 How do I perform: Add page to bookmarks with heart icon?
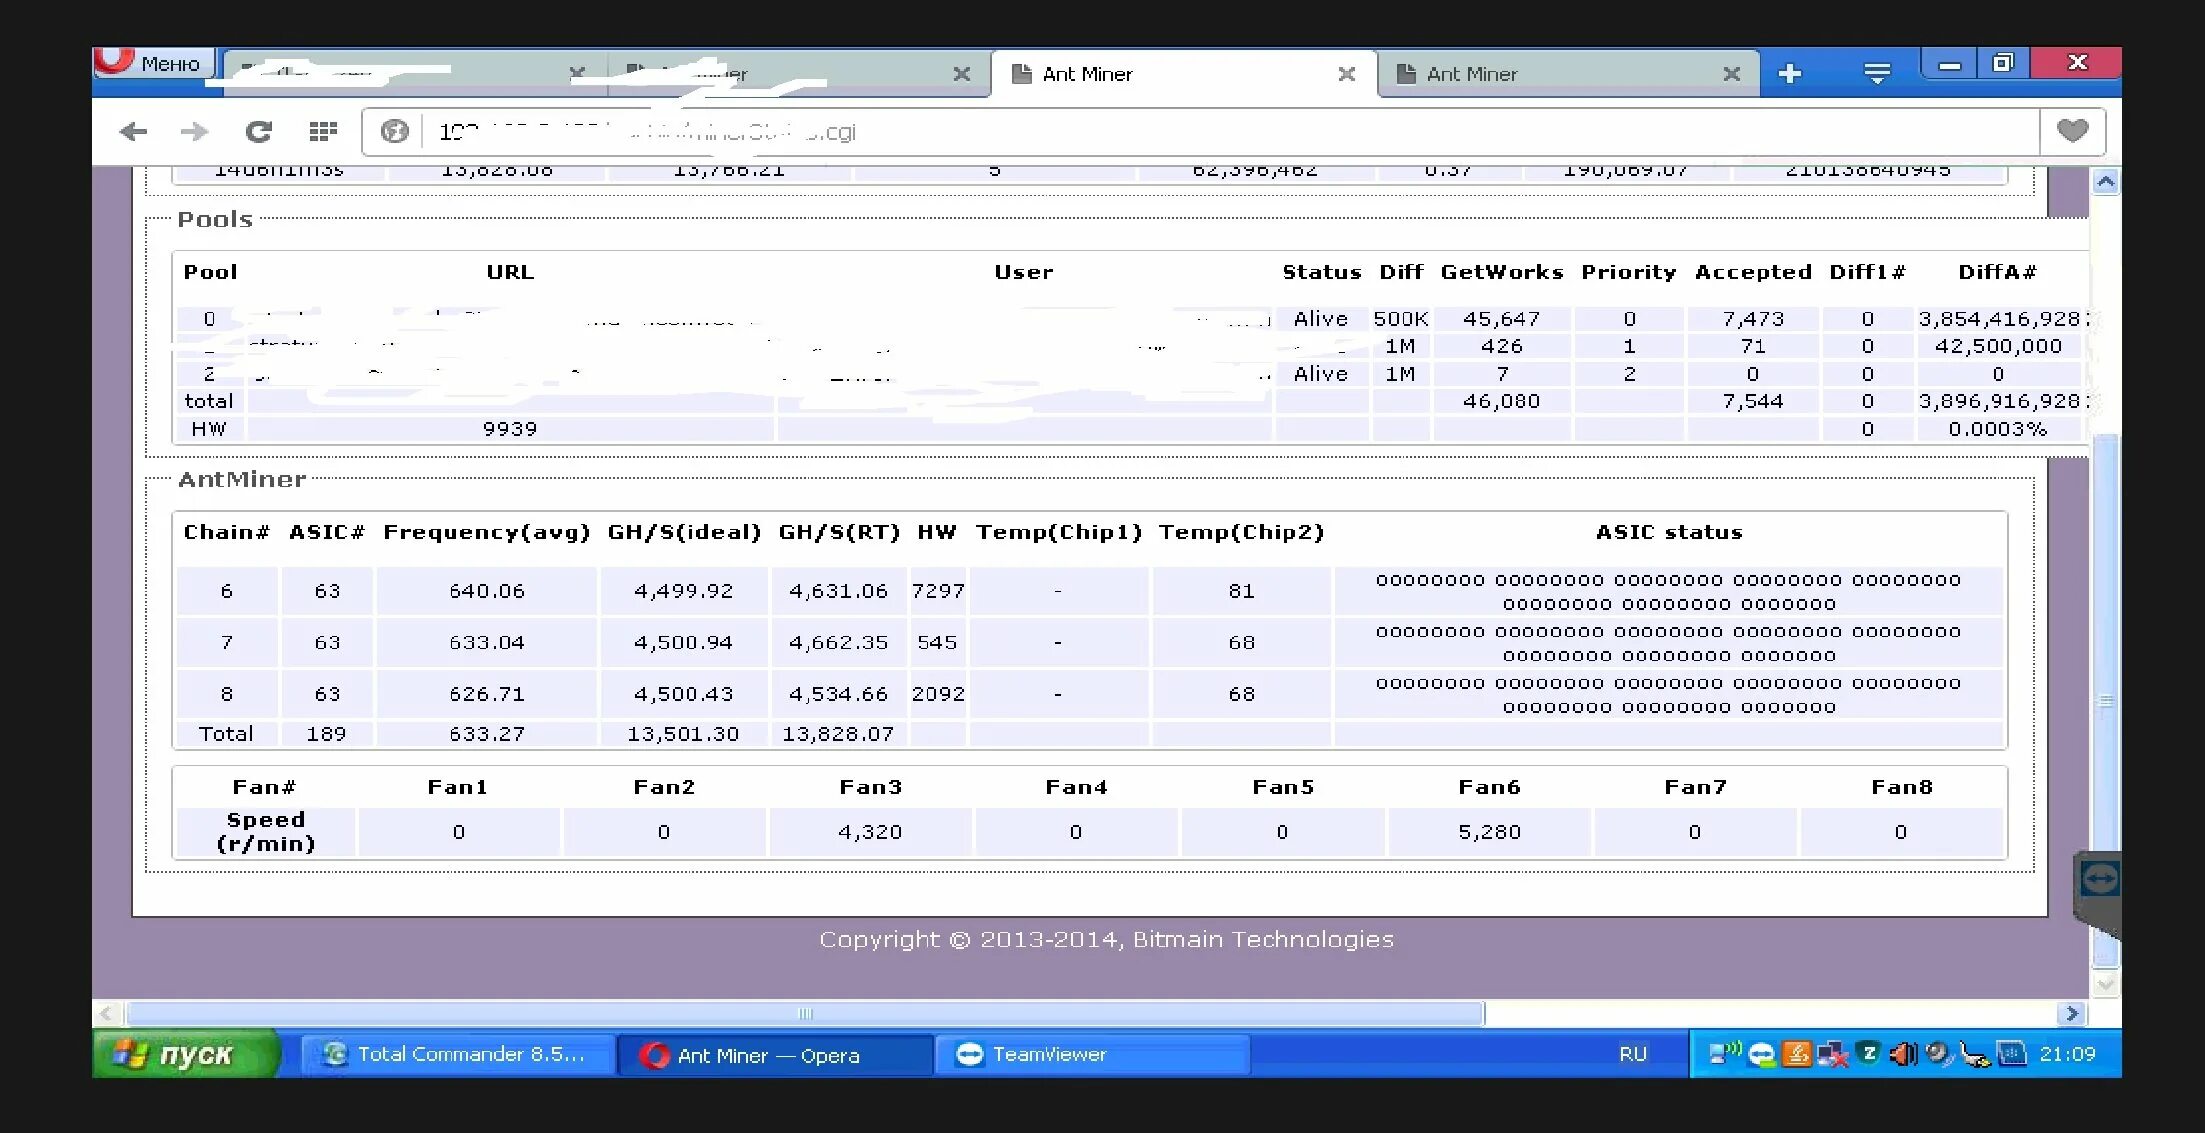pyautogui.click(x=2072, y=131)
